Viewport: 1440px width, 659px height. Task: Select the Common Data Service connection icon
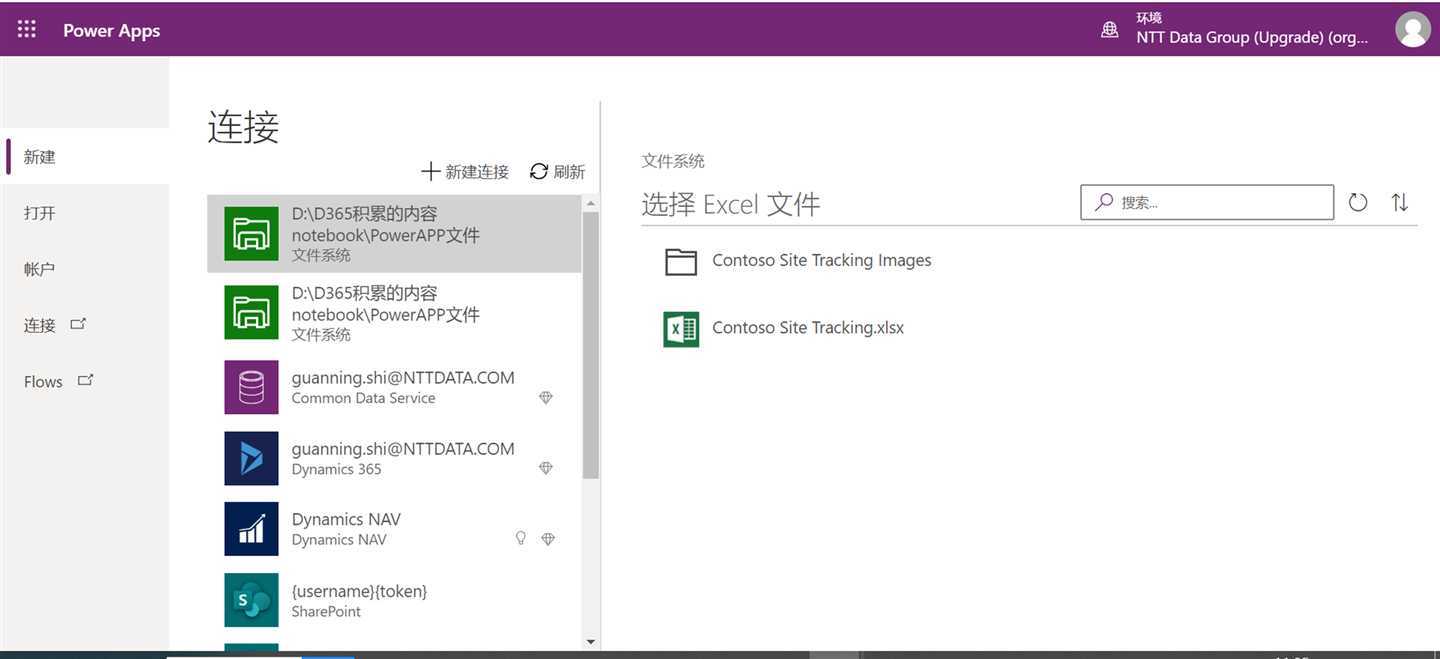pos(251,387)
